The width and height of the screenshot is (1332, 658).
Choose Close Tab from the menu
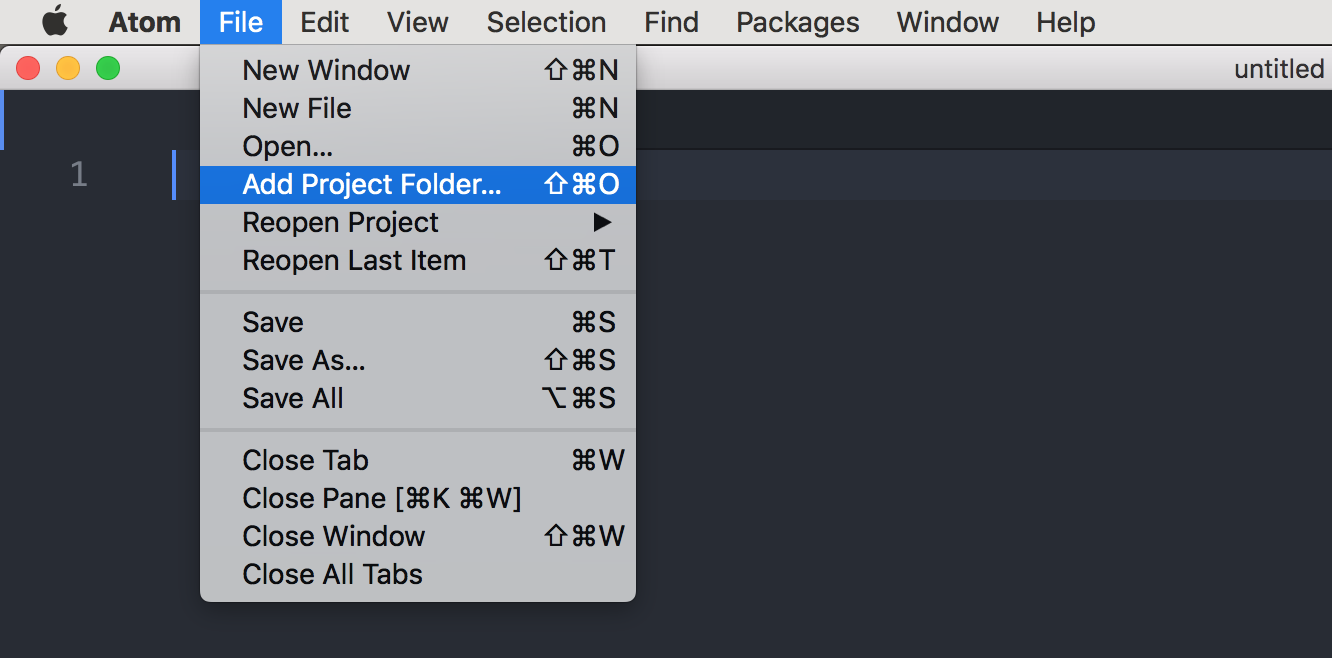418,460
